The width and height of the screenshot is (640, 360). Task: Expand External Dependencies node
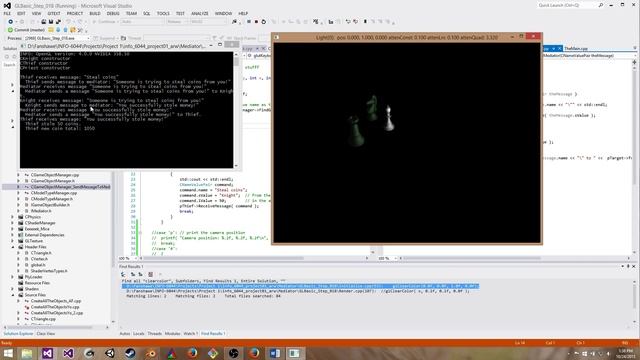pyautogui.click(x=13, y=235)
